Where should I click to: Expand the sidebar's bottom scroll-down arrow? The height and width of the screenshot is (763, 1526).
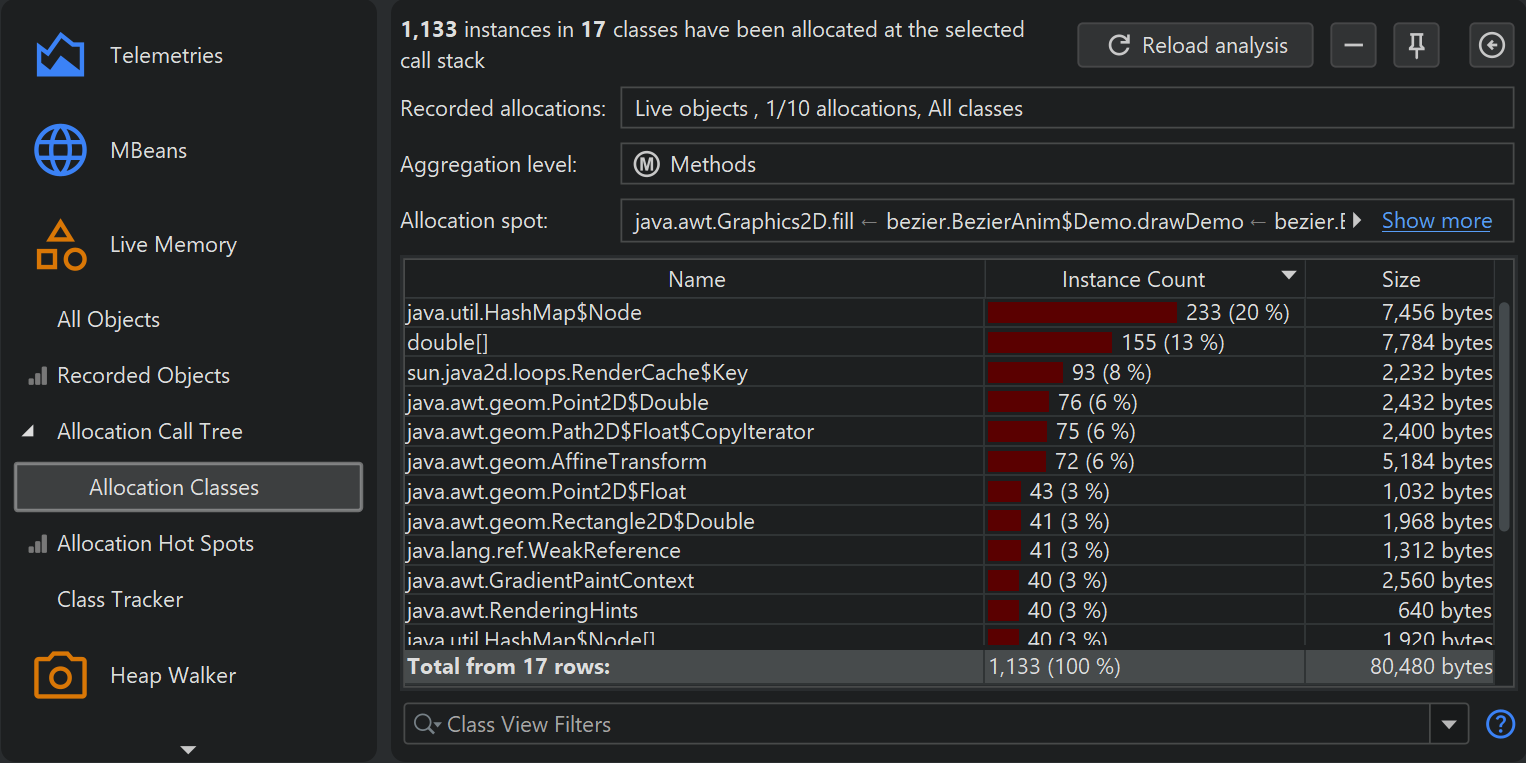tap(188, 749)
